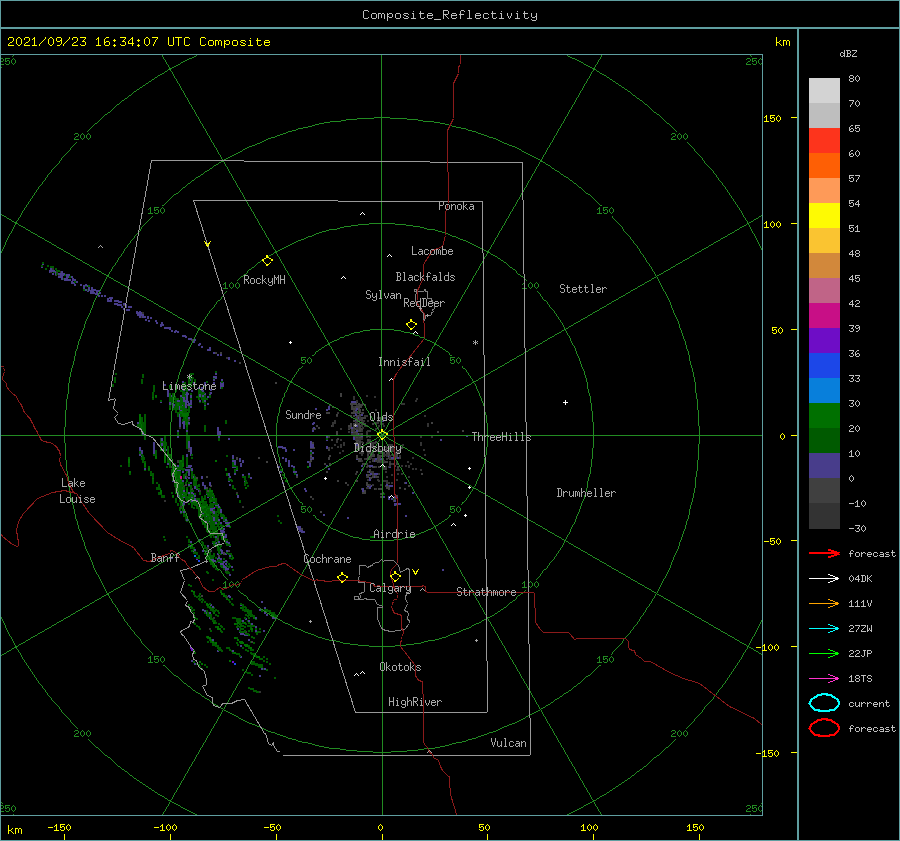Click the Didsbury town label

pos(378,448)
